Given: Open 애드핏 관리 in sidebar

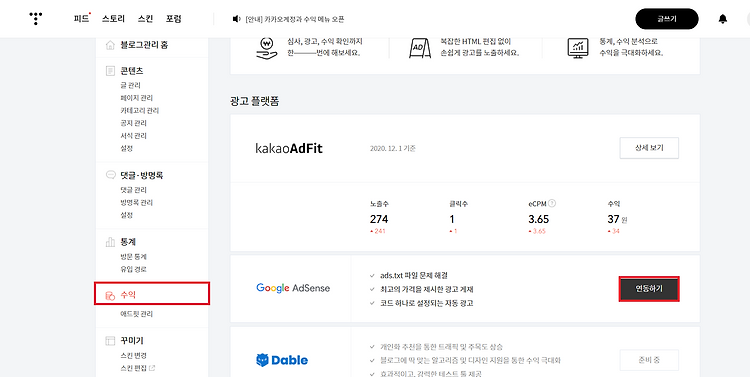Looking at the screenshot, I should tap(137, 314).
